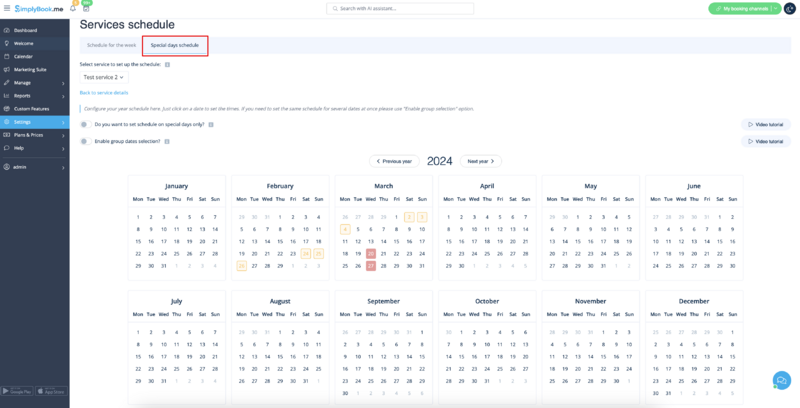800x408 pixels.
Task: Click the Calendar sidebar icon
Action: [7, 57]
